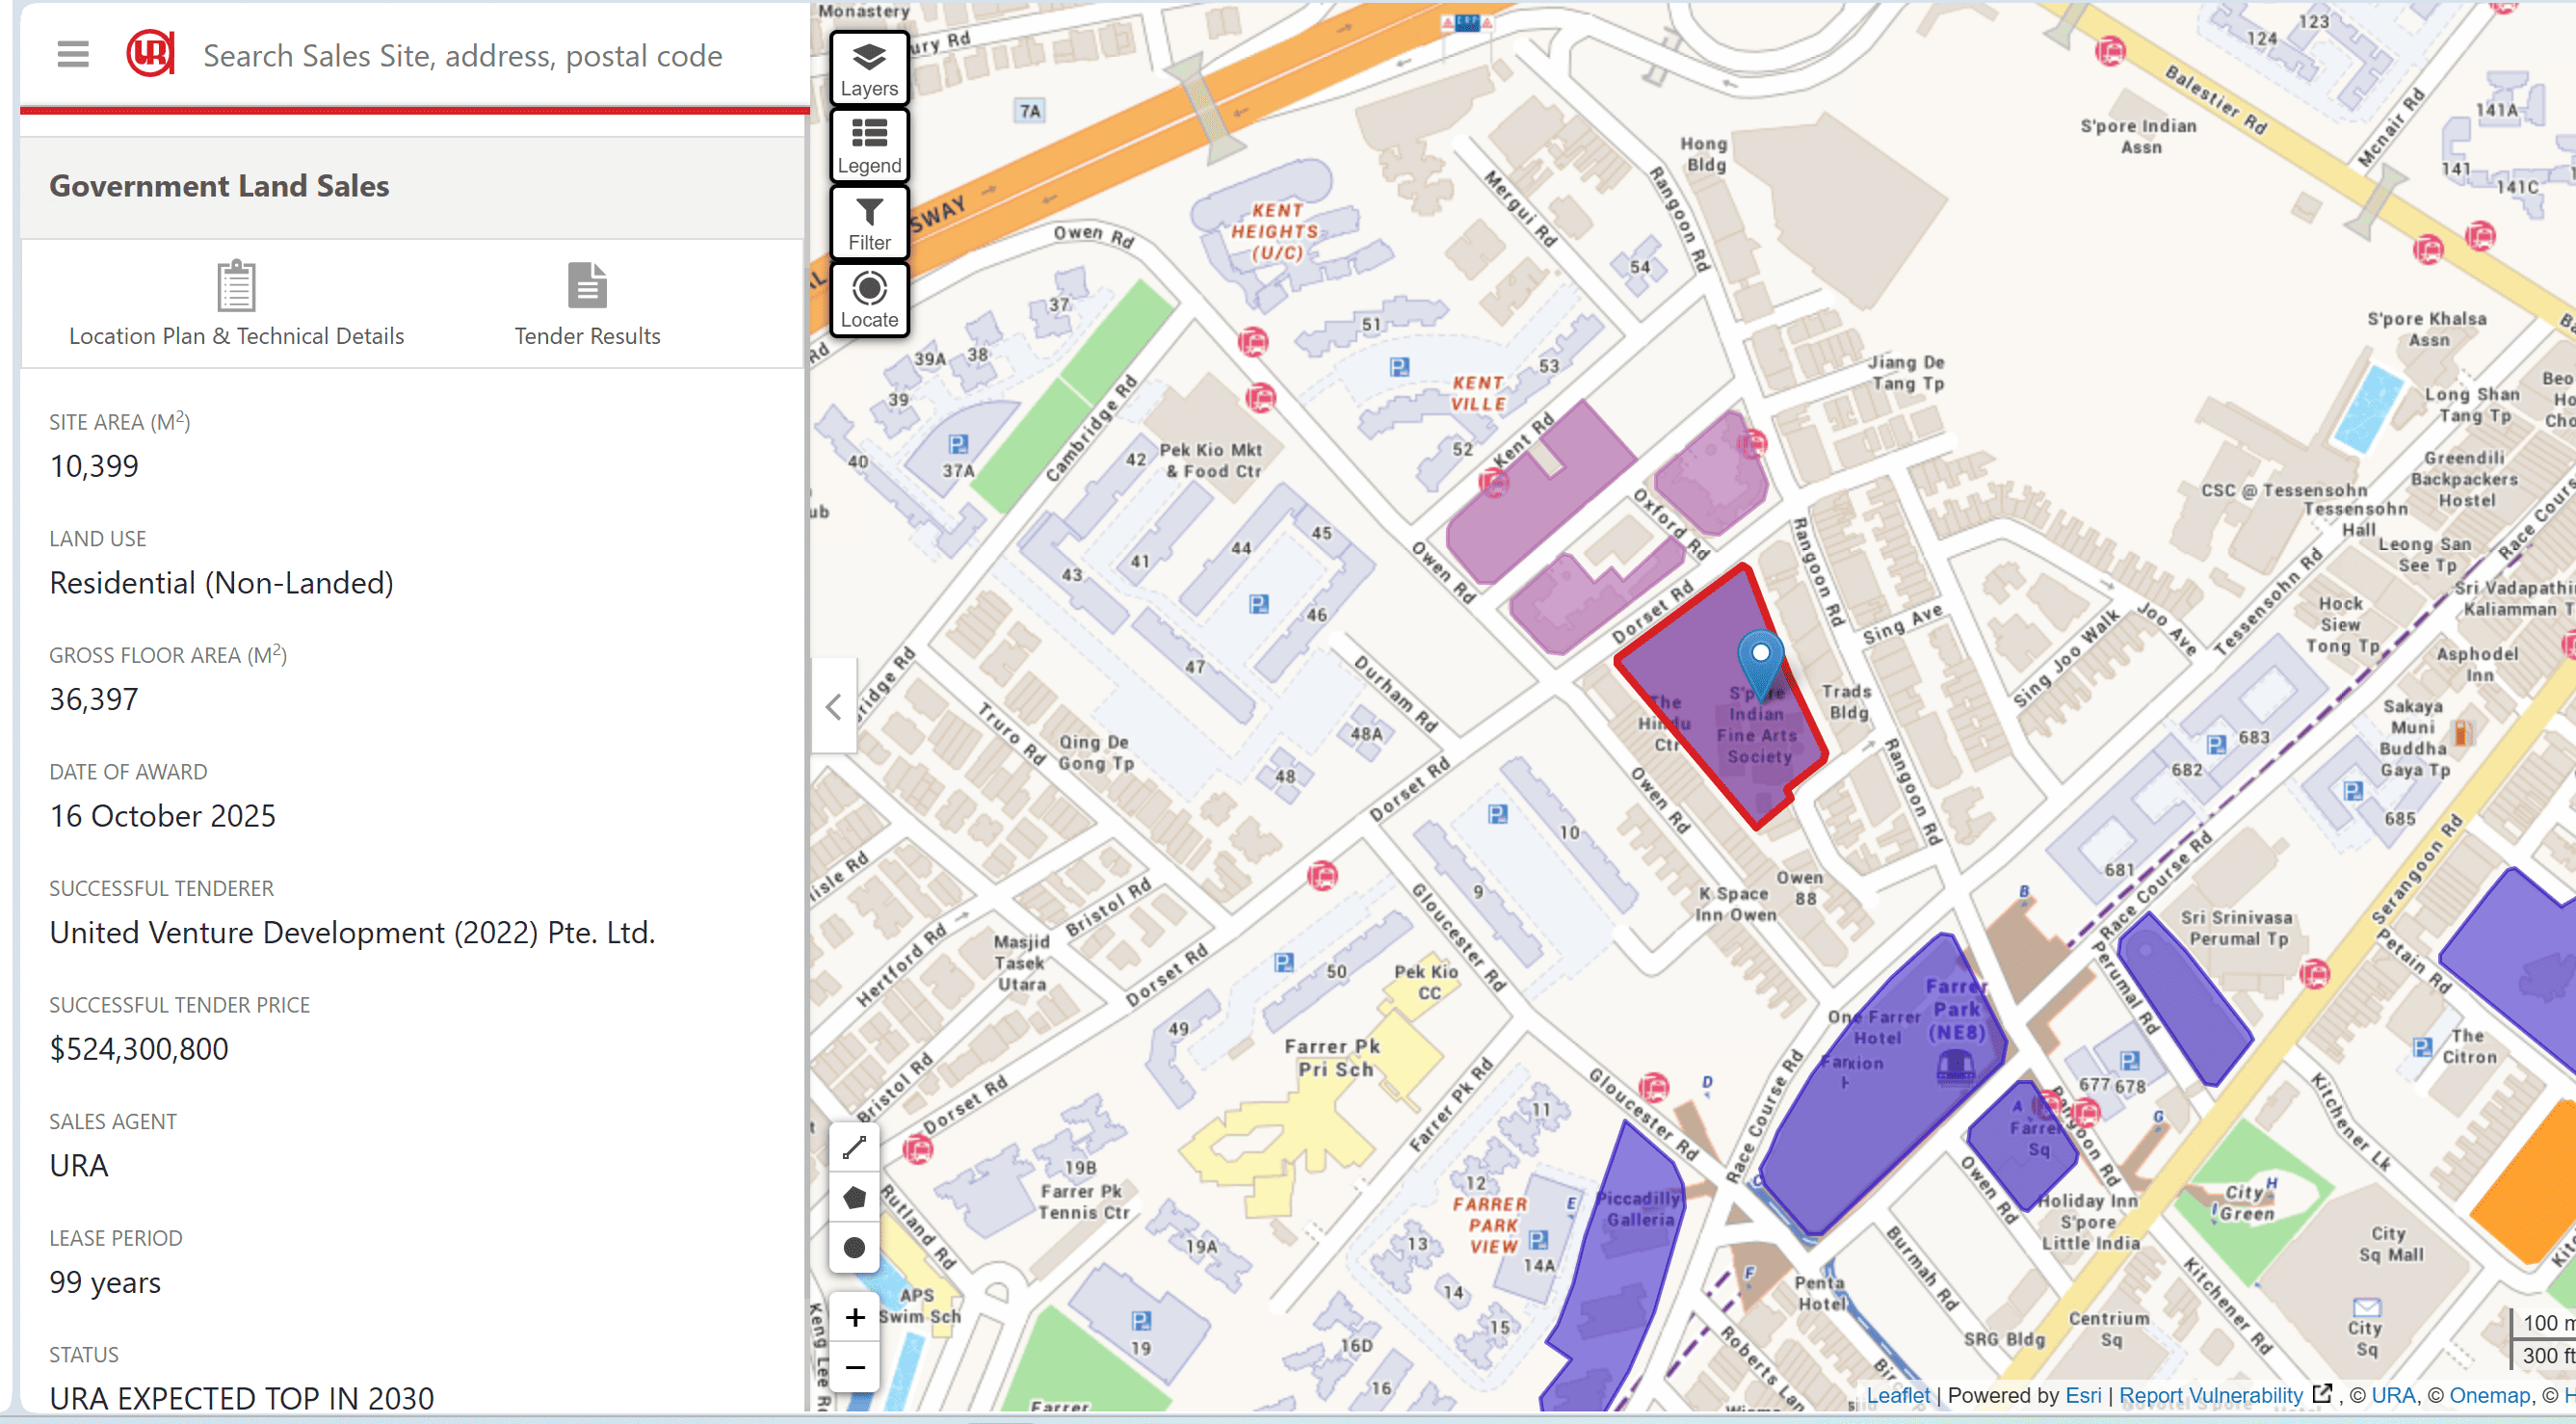Click the URA logo
This screenshot has width=2576, height=1424.
point(151,53)
